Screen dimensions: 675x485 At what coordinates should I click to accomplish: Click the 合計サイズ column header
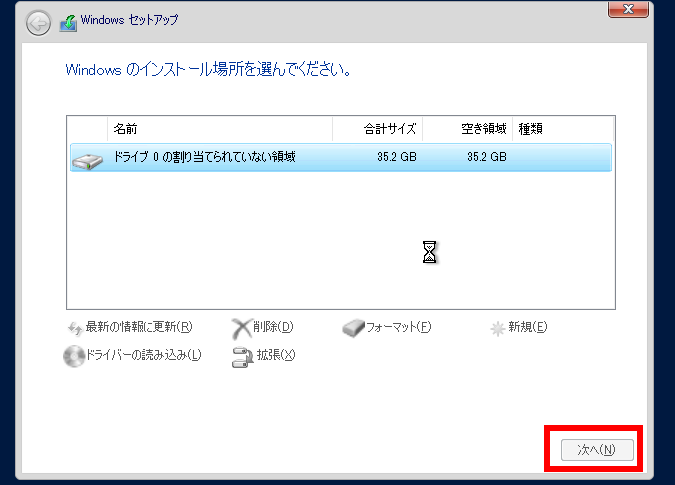click(378, 129)
